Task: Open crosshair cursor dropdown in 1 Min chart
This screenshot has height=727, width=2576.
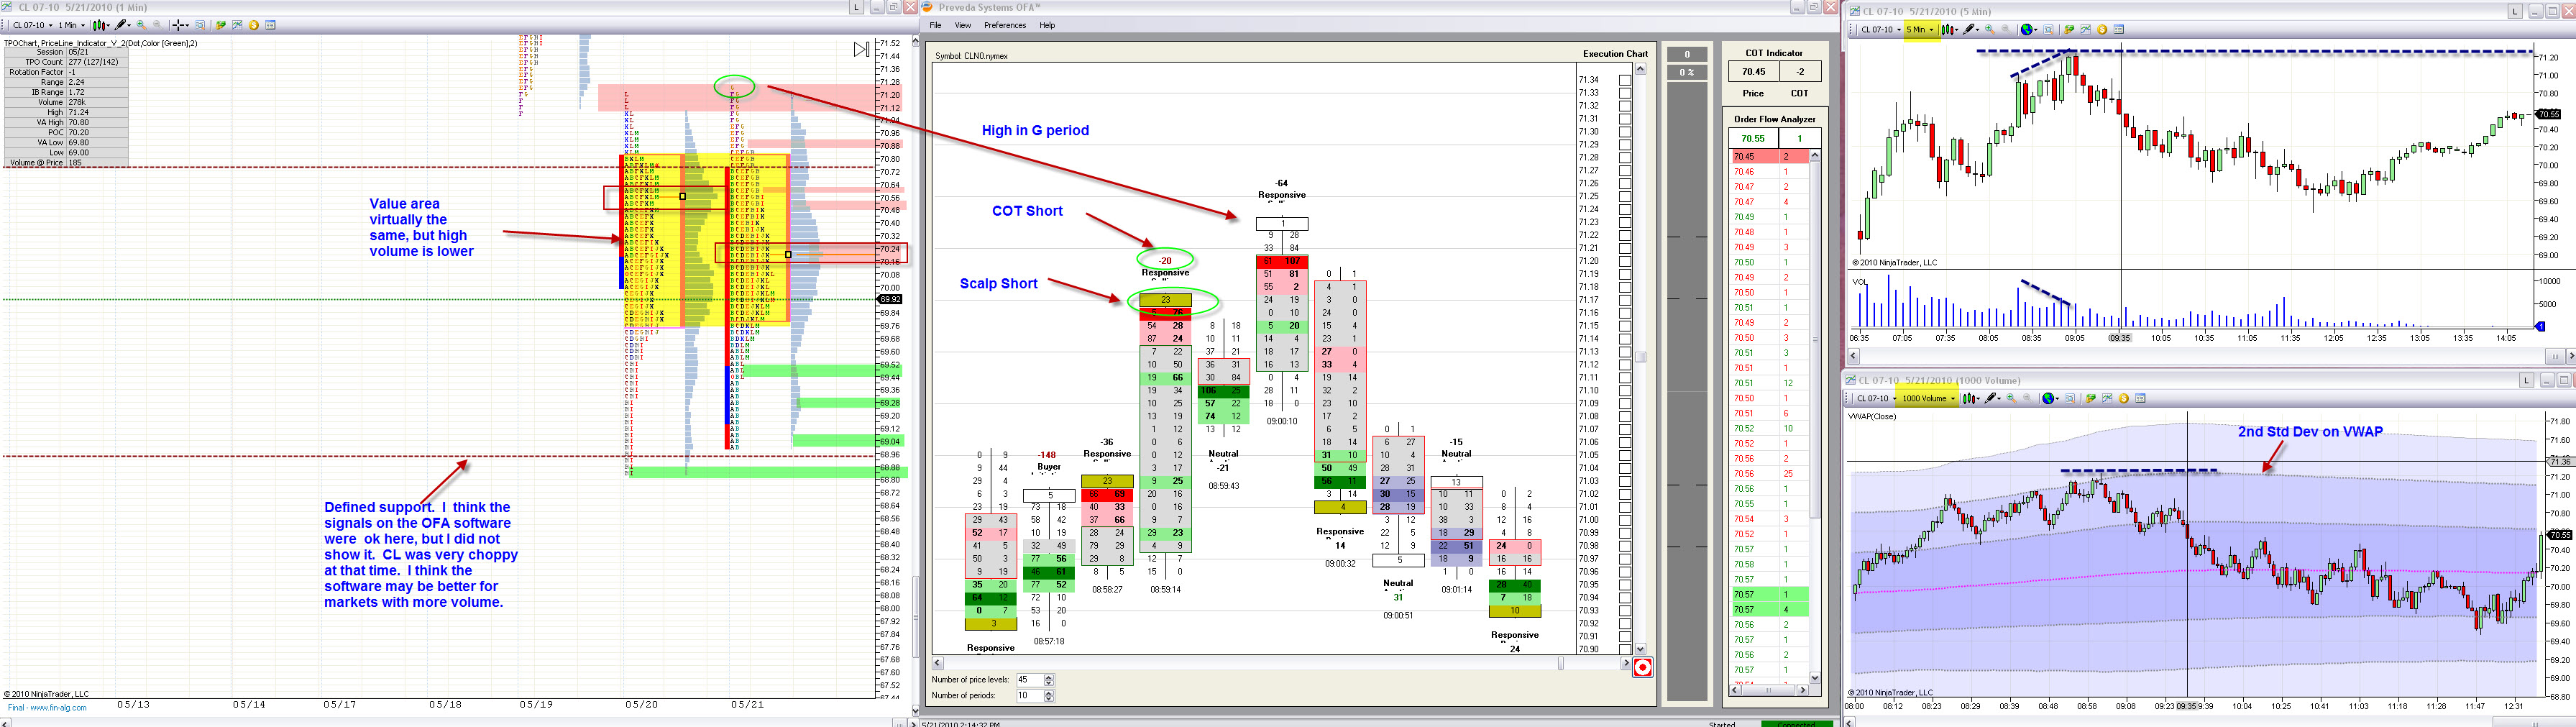Action: (181, 25)
